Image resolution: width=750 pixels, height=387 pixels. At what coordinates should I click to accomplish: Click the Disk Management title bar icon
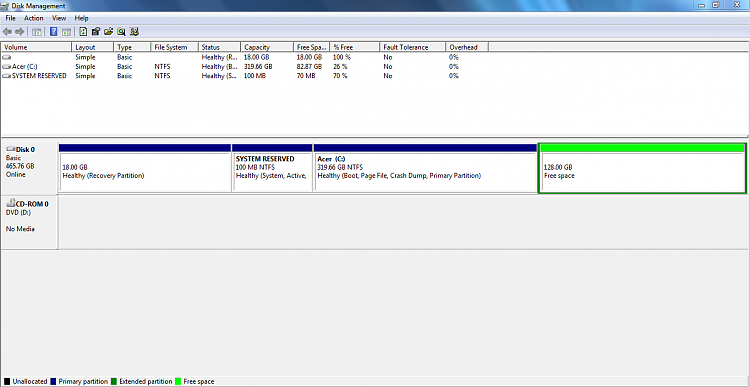(5, 6)
